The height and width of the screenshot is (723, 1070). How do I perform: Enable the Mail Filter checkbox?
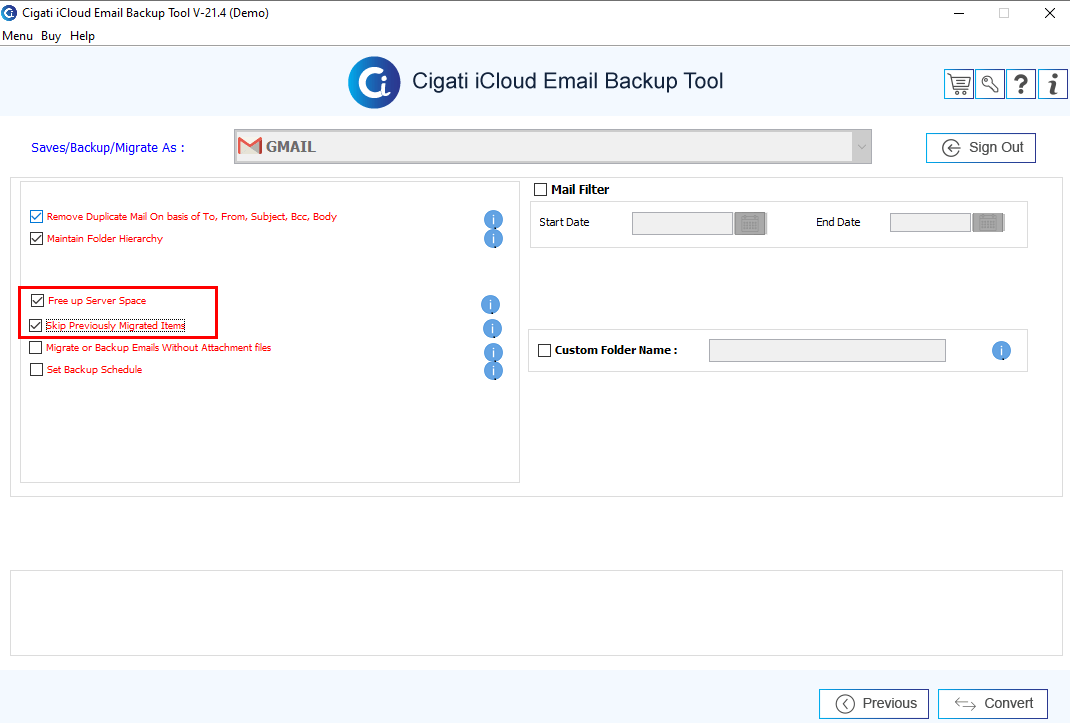point(540,189)
